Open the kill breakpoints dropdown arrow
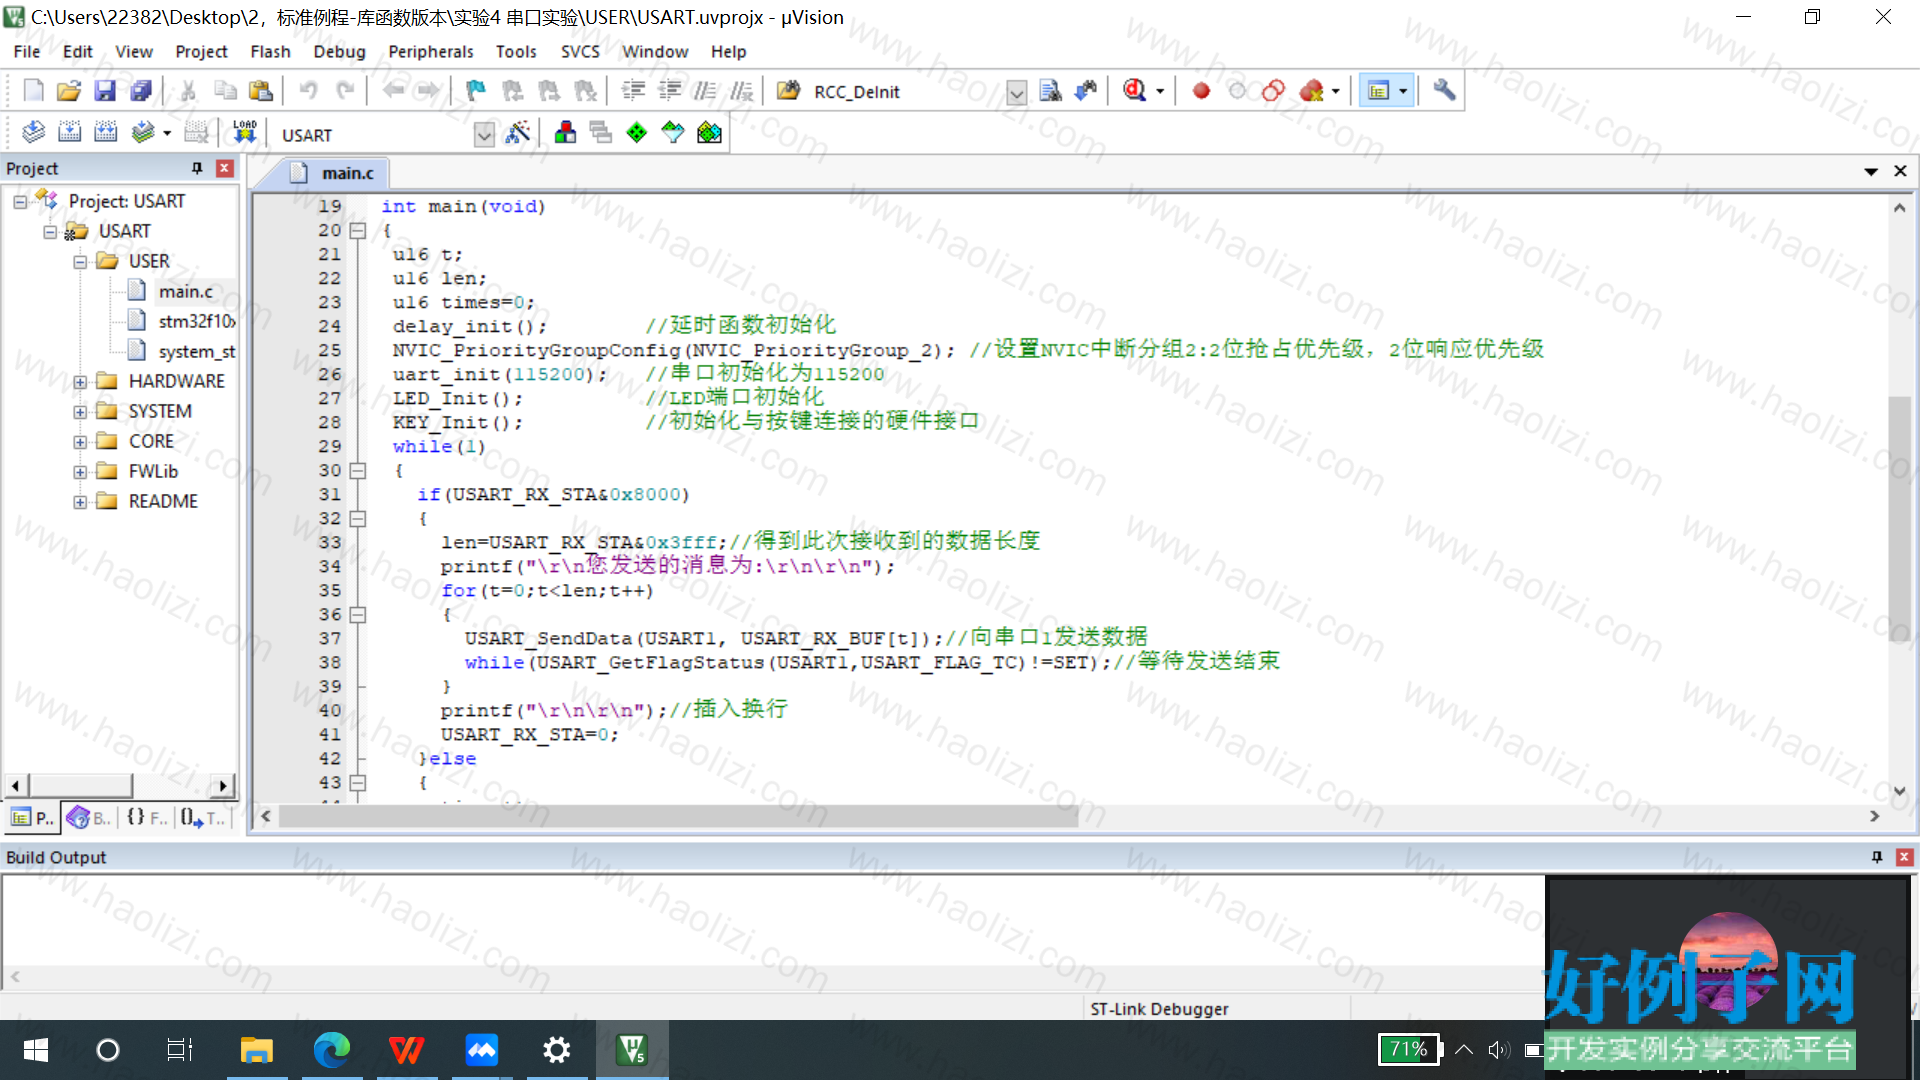The width and height of the screenshot is (1920, 1080). pos(1336,91)
